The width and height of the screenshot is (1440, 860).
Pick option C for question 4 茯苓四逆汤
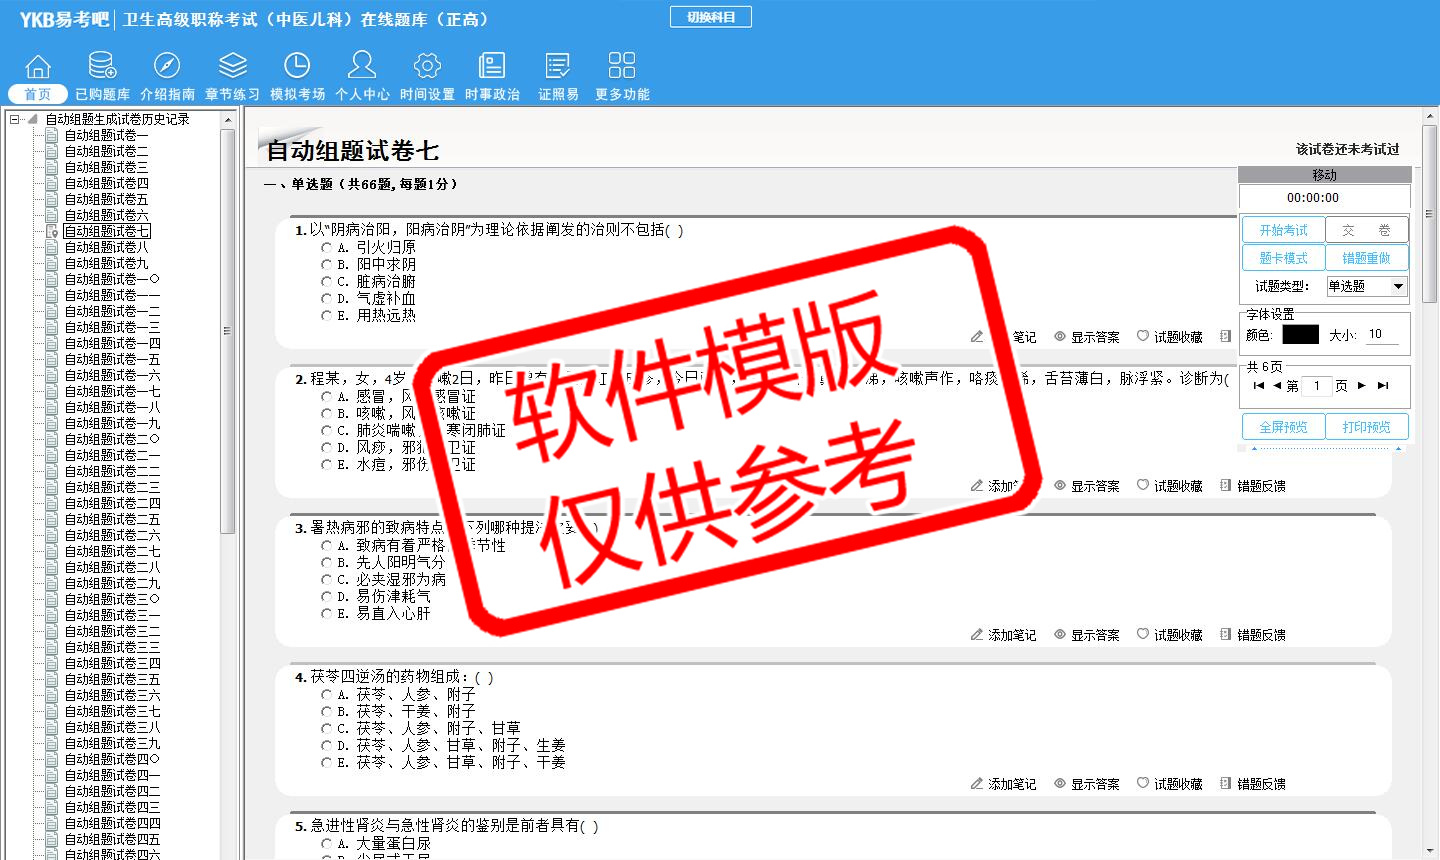tap(326, 729)
